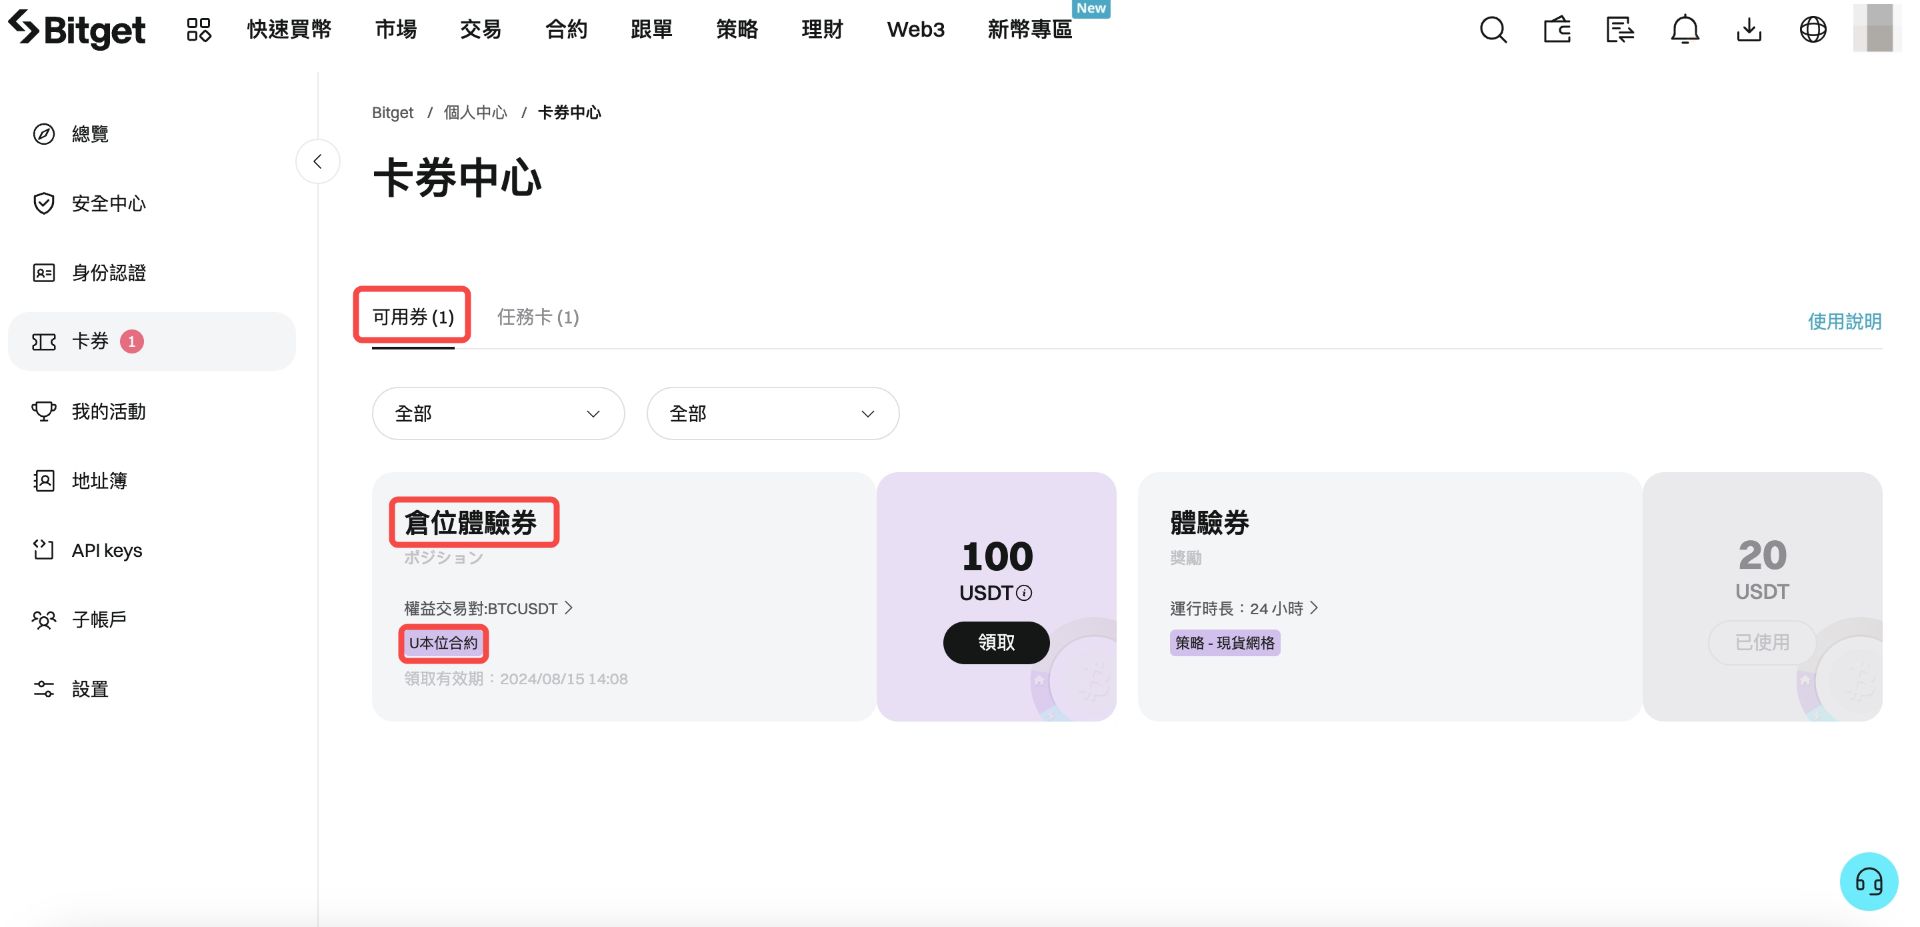Click the compass icon beside 總覽

click(x=44, y=134)
